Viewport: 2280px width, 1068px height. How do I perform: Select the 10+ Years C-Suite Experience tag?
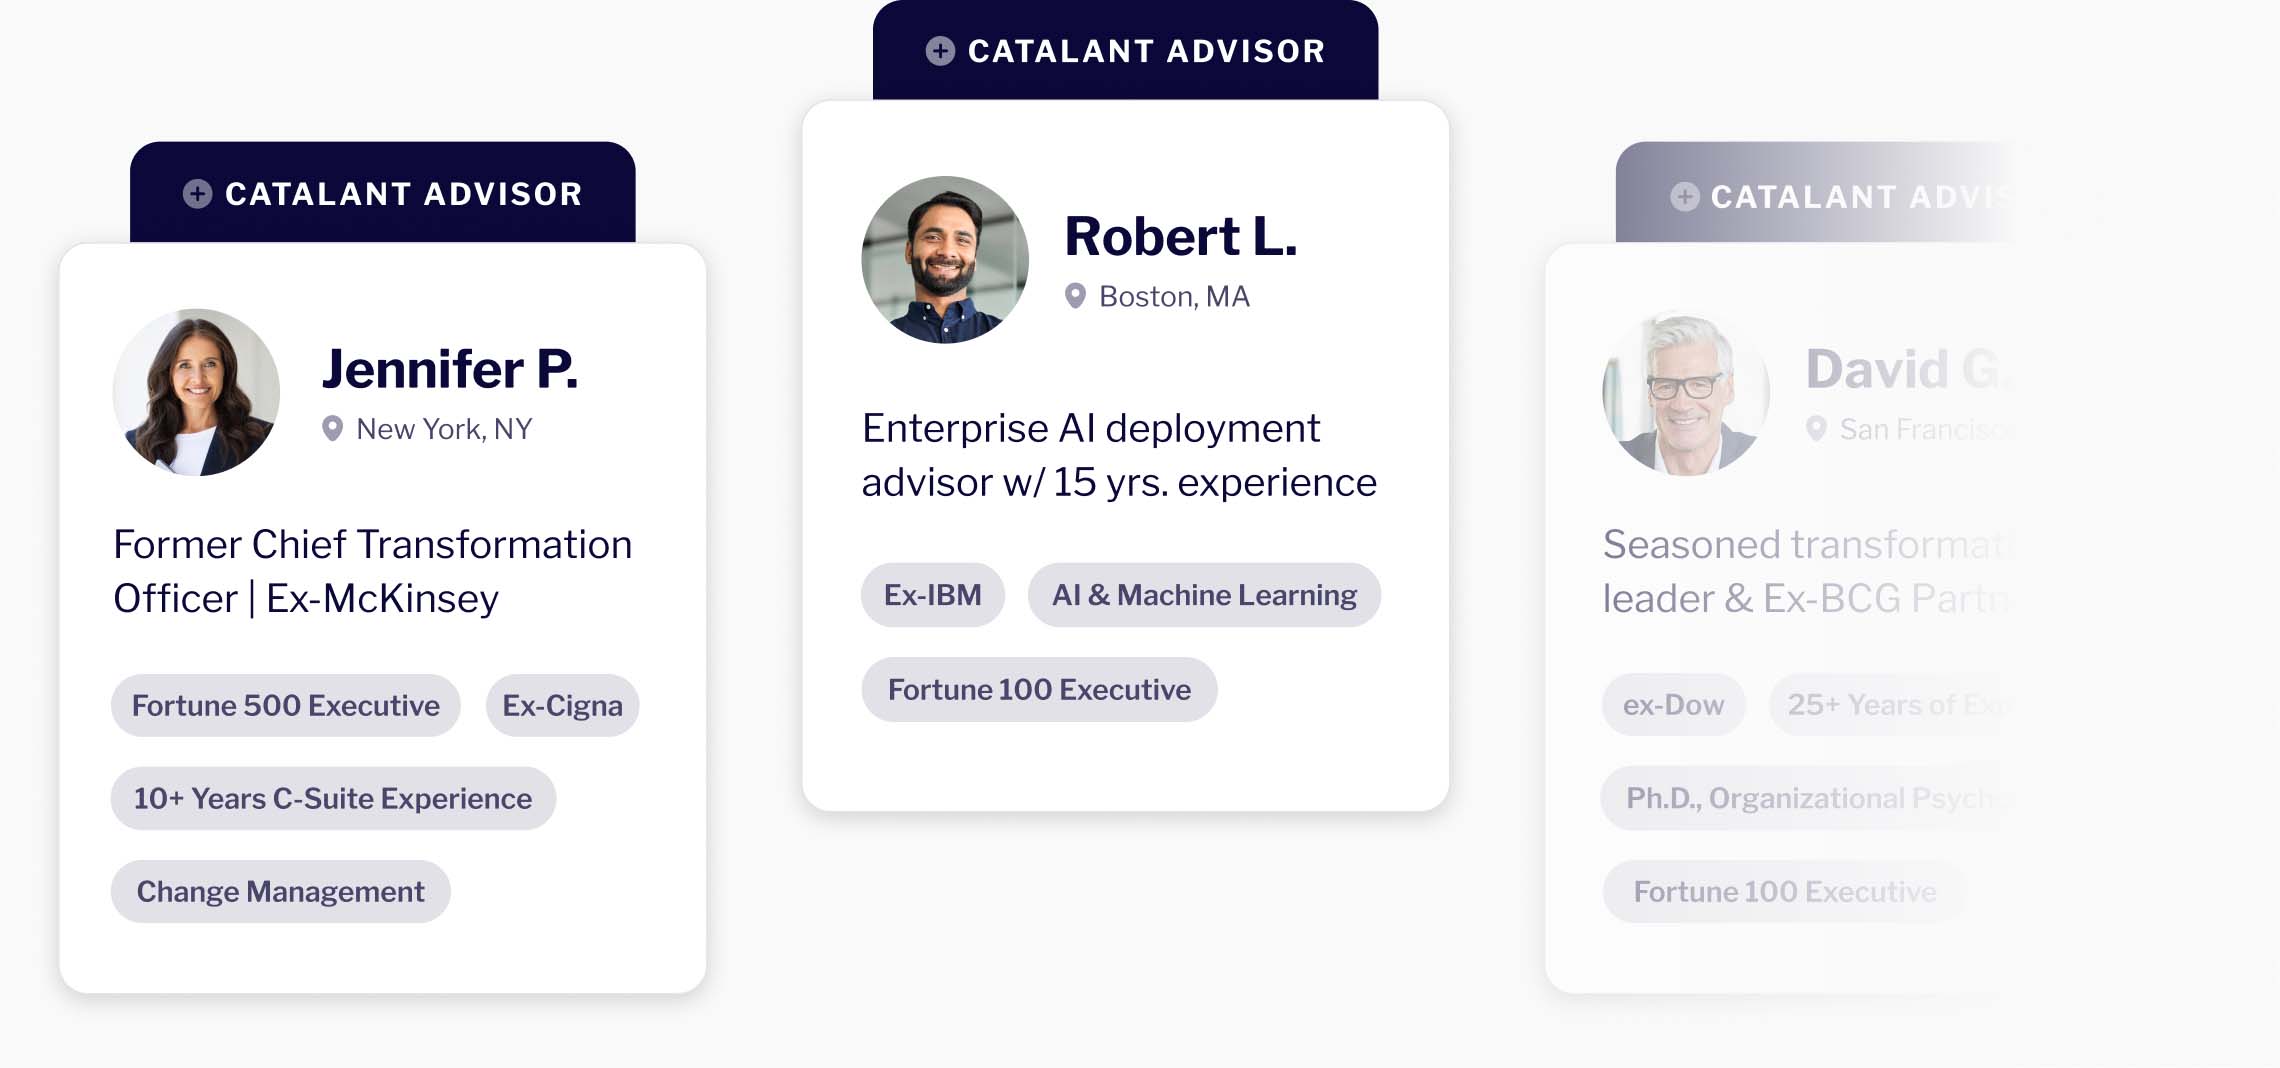[333, 799]
